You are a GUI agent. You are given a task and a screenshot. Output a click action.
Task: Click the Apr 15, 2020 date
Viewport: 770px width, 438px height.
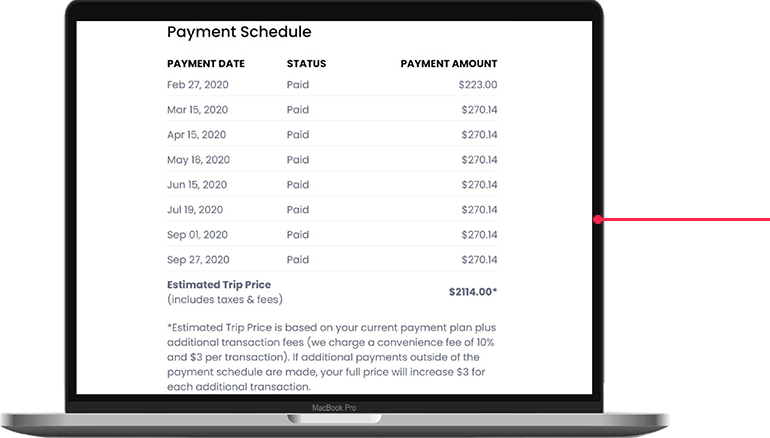coord(196,135)
